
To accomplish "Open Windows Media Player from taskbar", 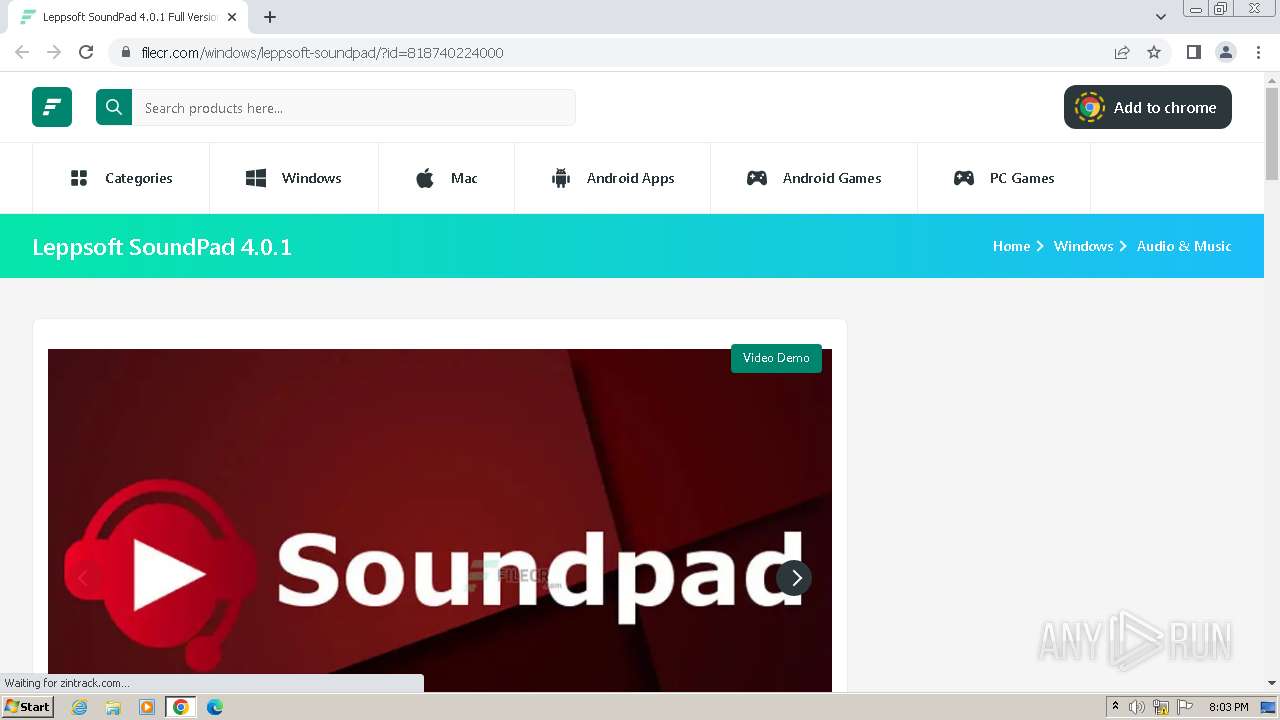I will [147, 707].
